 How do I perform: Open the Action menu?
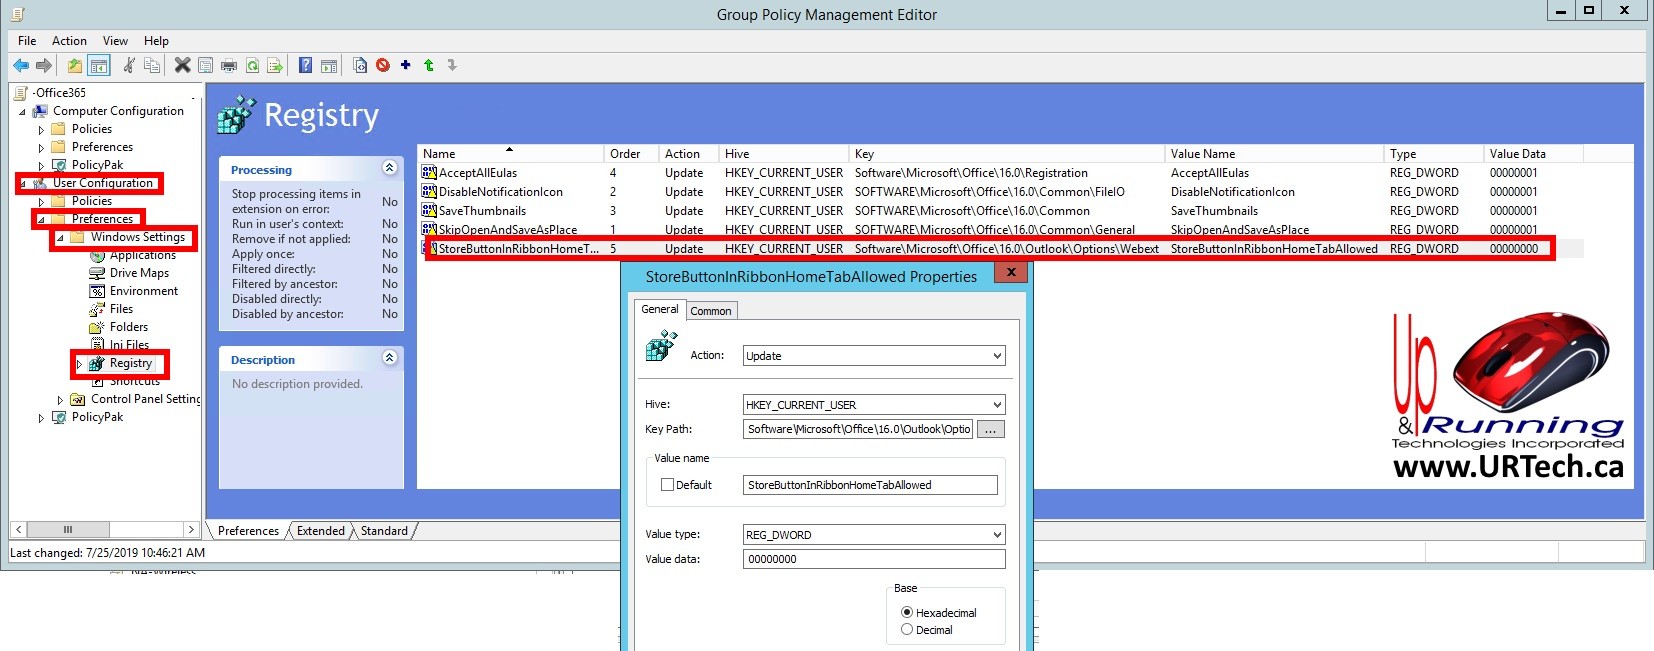tap(69, 41)
